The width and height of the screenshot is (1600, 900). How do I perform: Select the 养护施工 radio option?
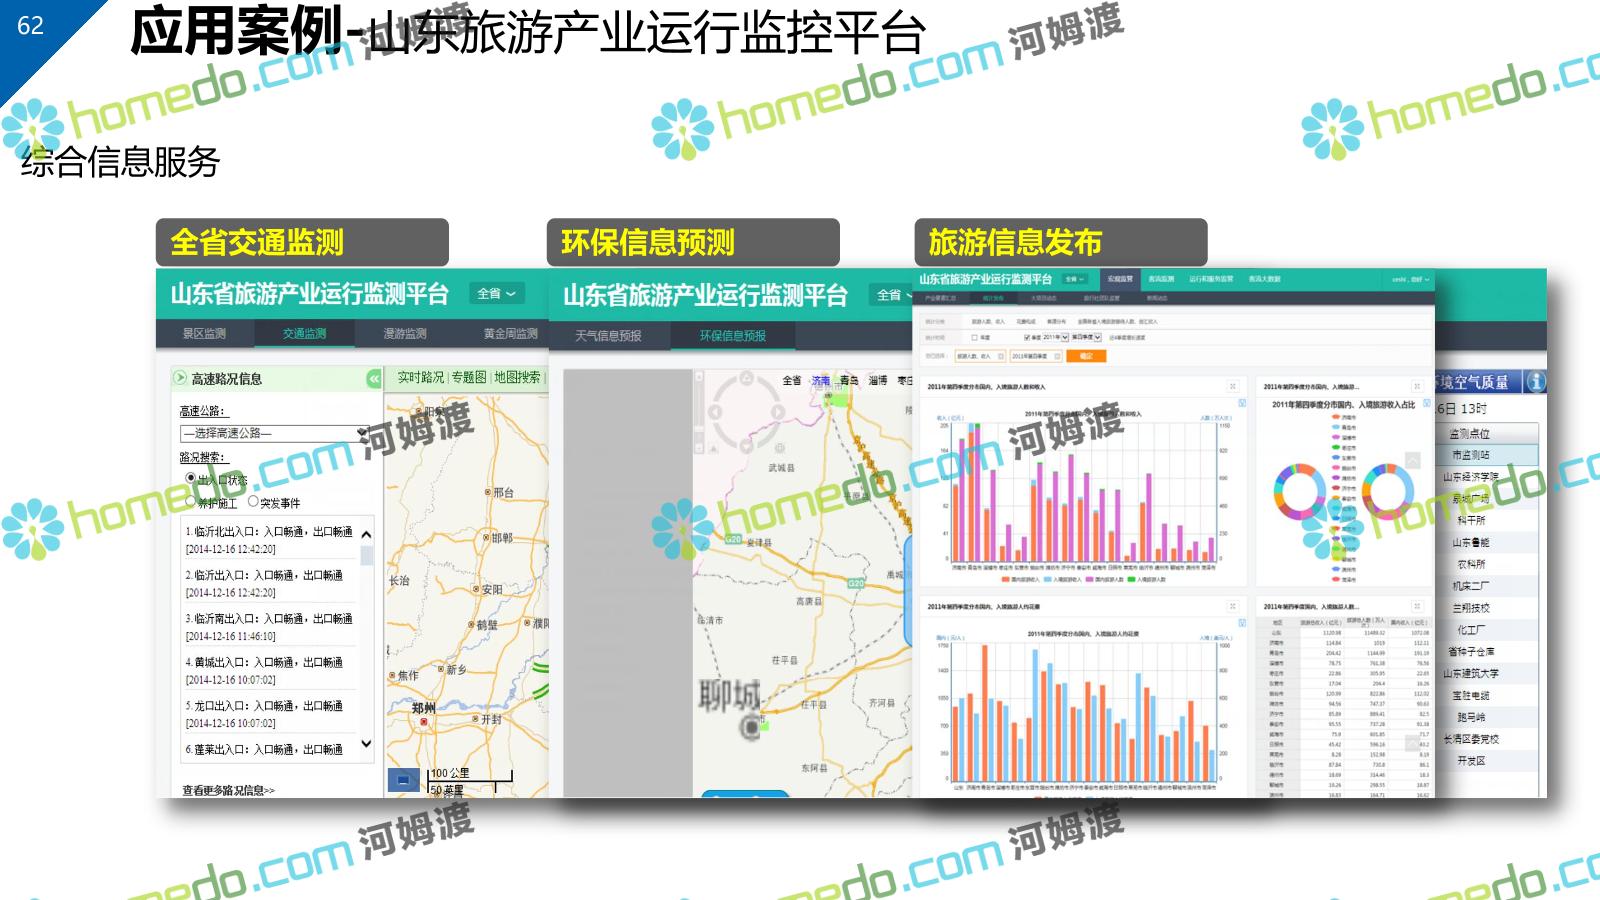point(191,502)
